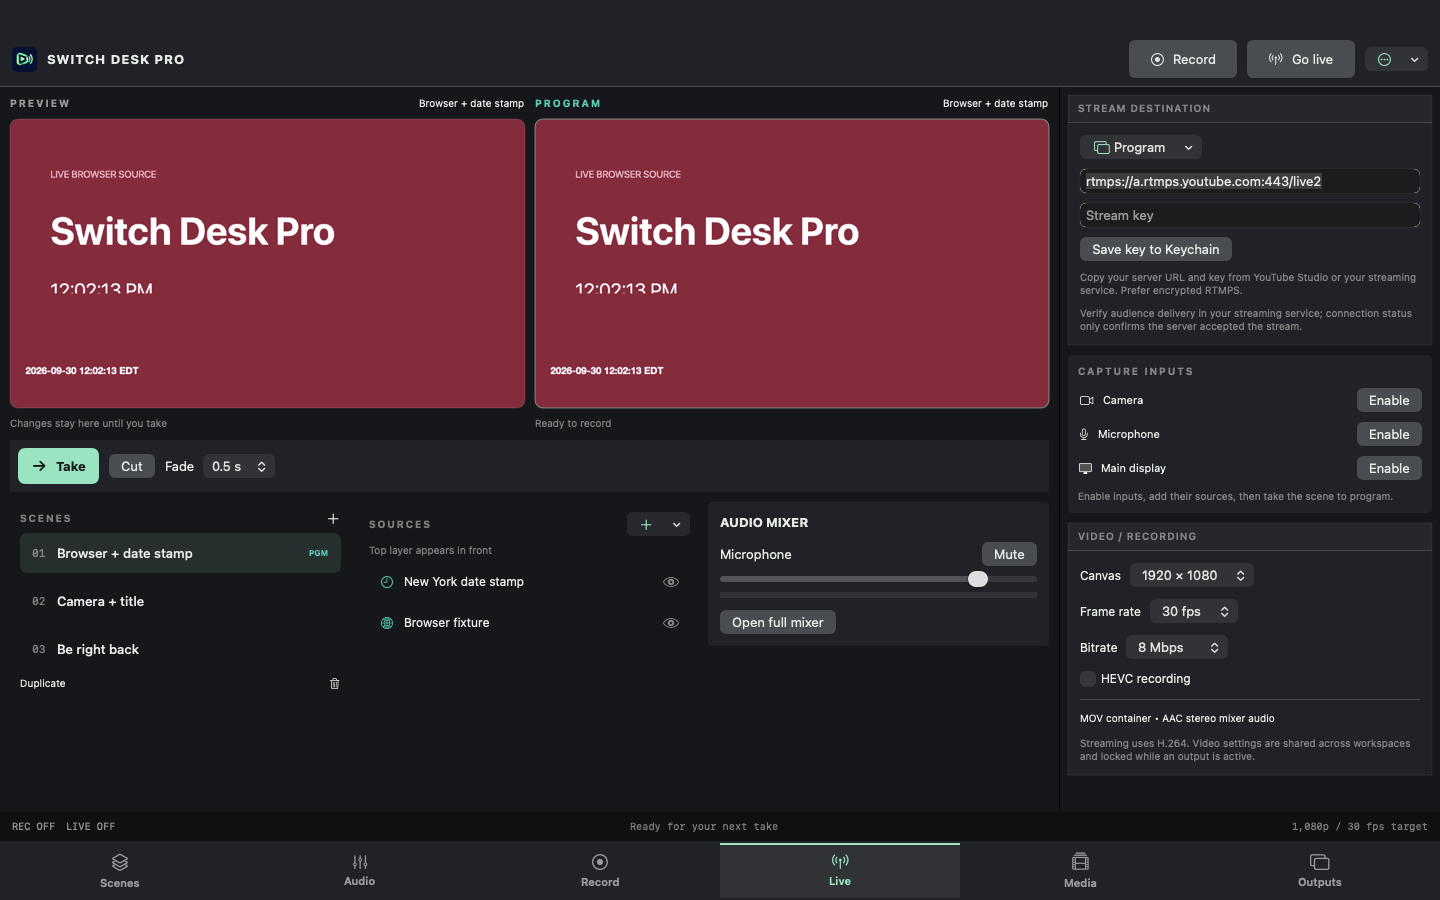Image resolution: width=1440 pixels, height=900 pixels.
Task: Open the Program stream source dropdown
Action: tap(1141, 147)
